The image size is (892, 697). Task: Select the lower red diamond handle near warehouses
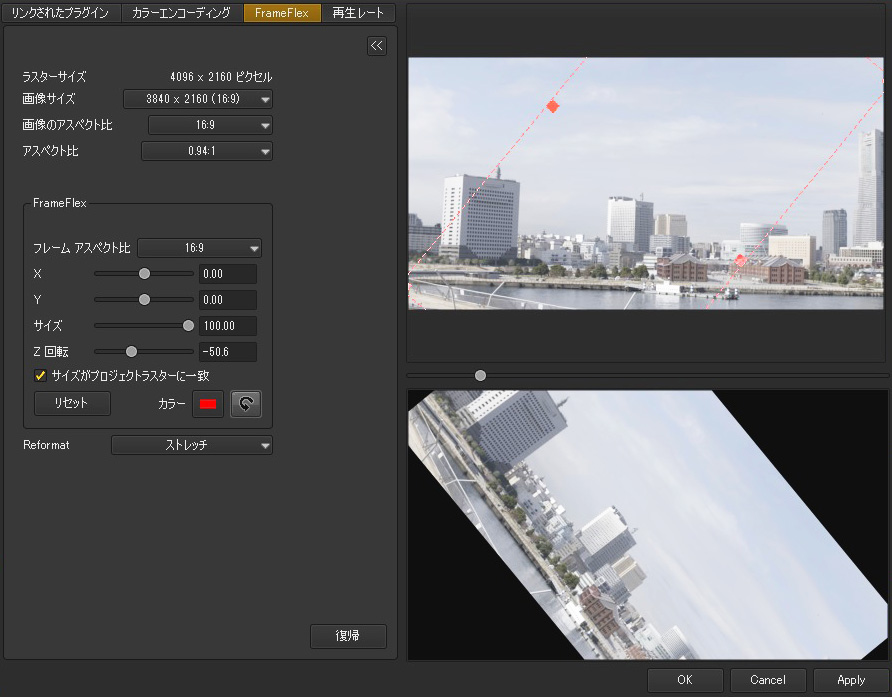[x=740, y=261]
